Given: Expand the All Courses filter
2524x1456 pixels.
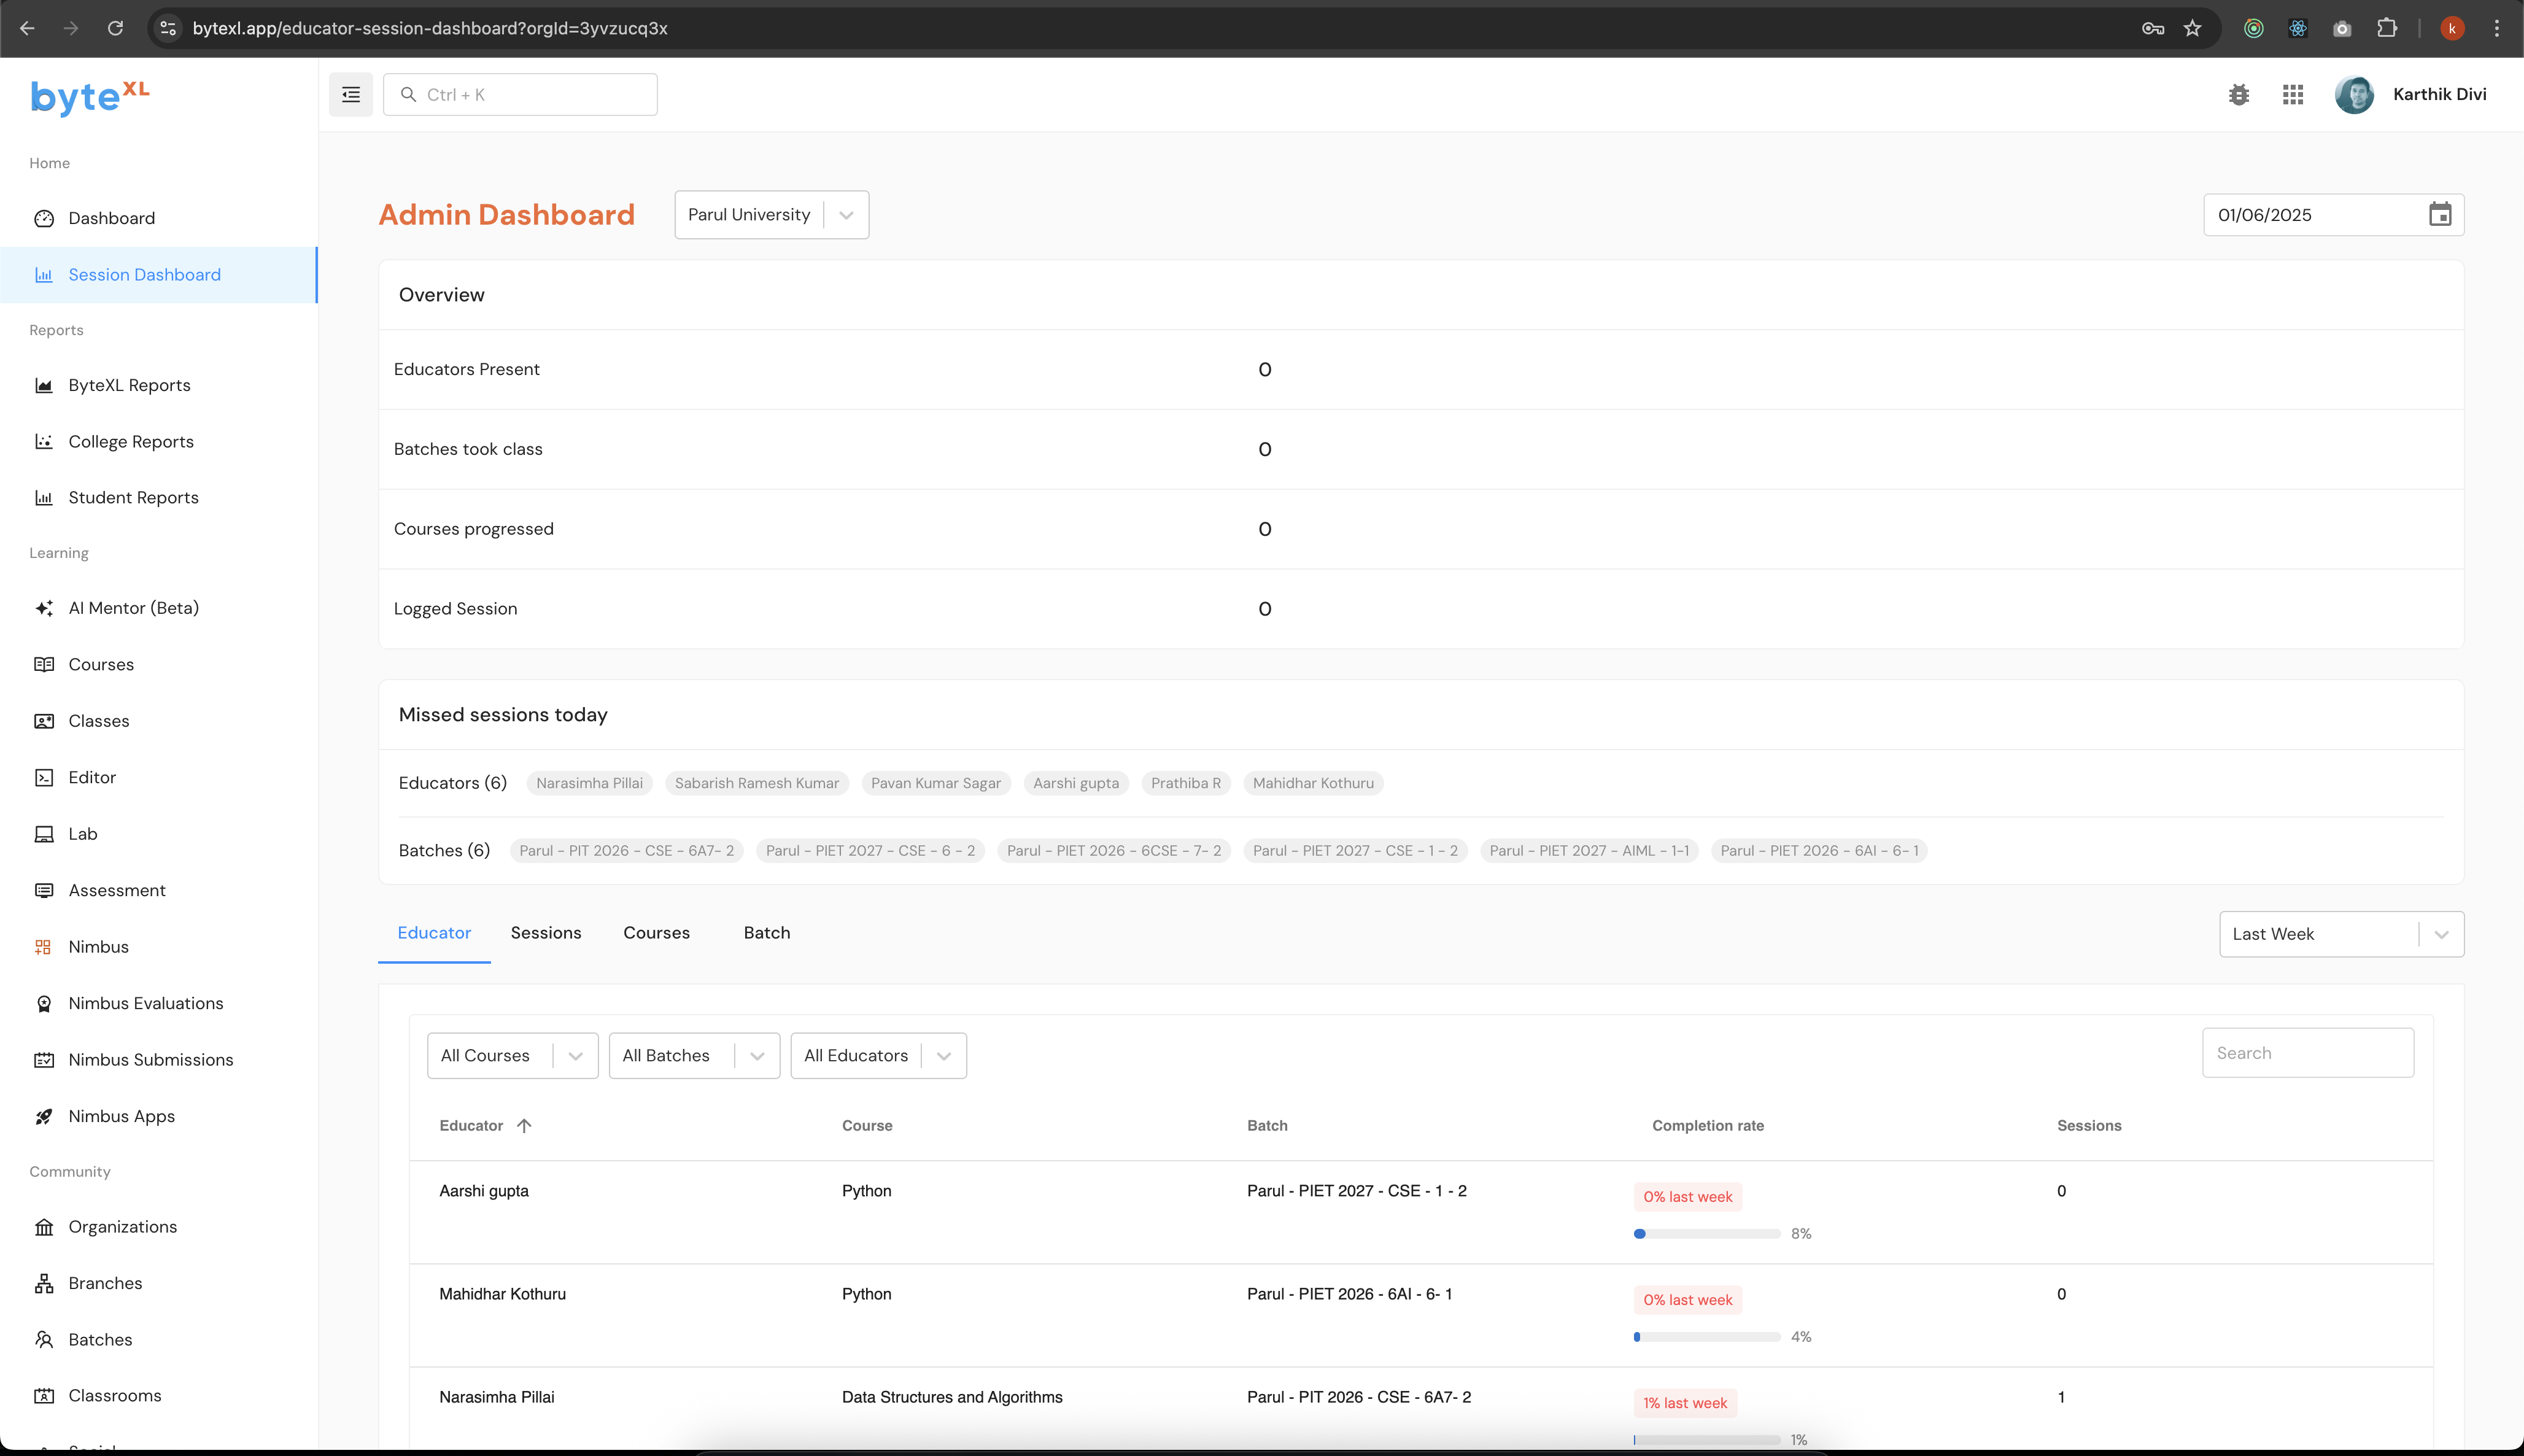Looking at the screenshot, I should (575, 1055).
